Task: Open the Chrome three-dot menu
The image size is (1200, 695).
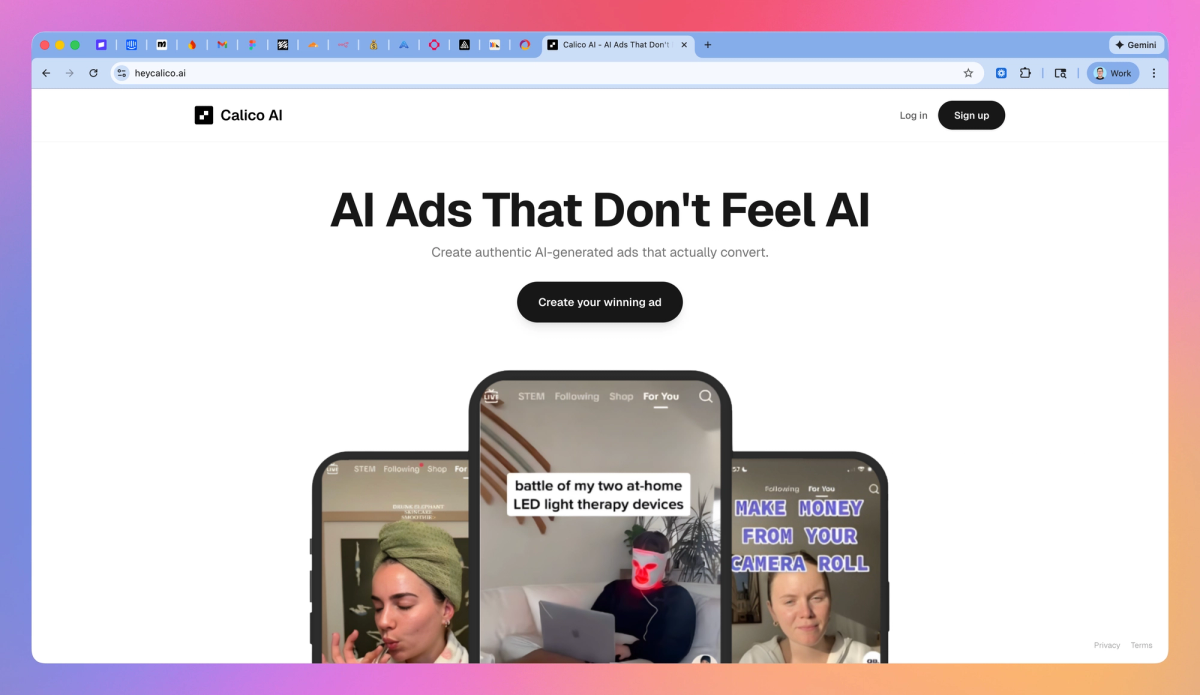Action: tap(1154, 73)
